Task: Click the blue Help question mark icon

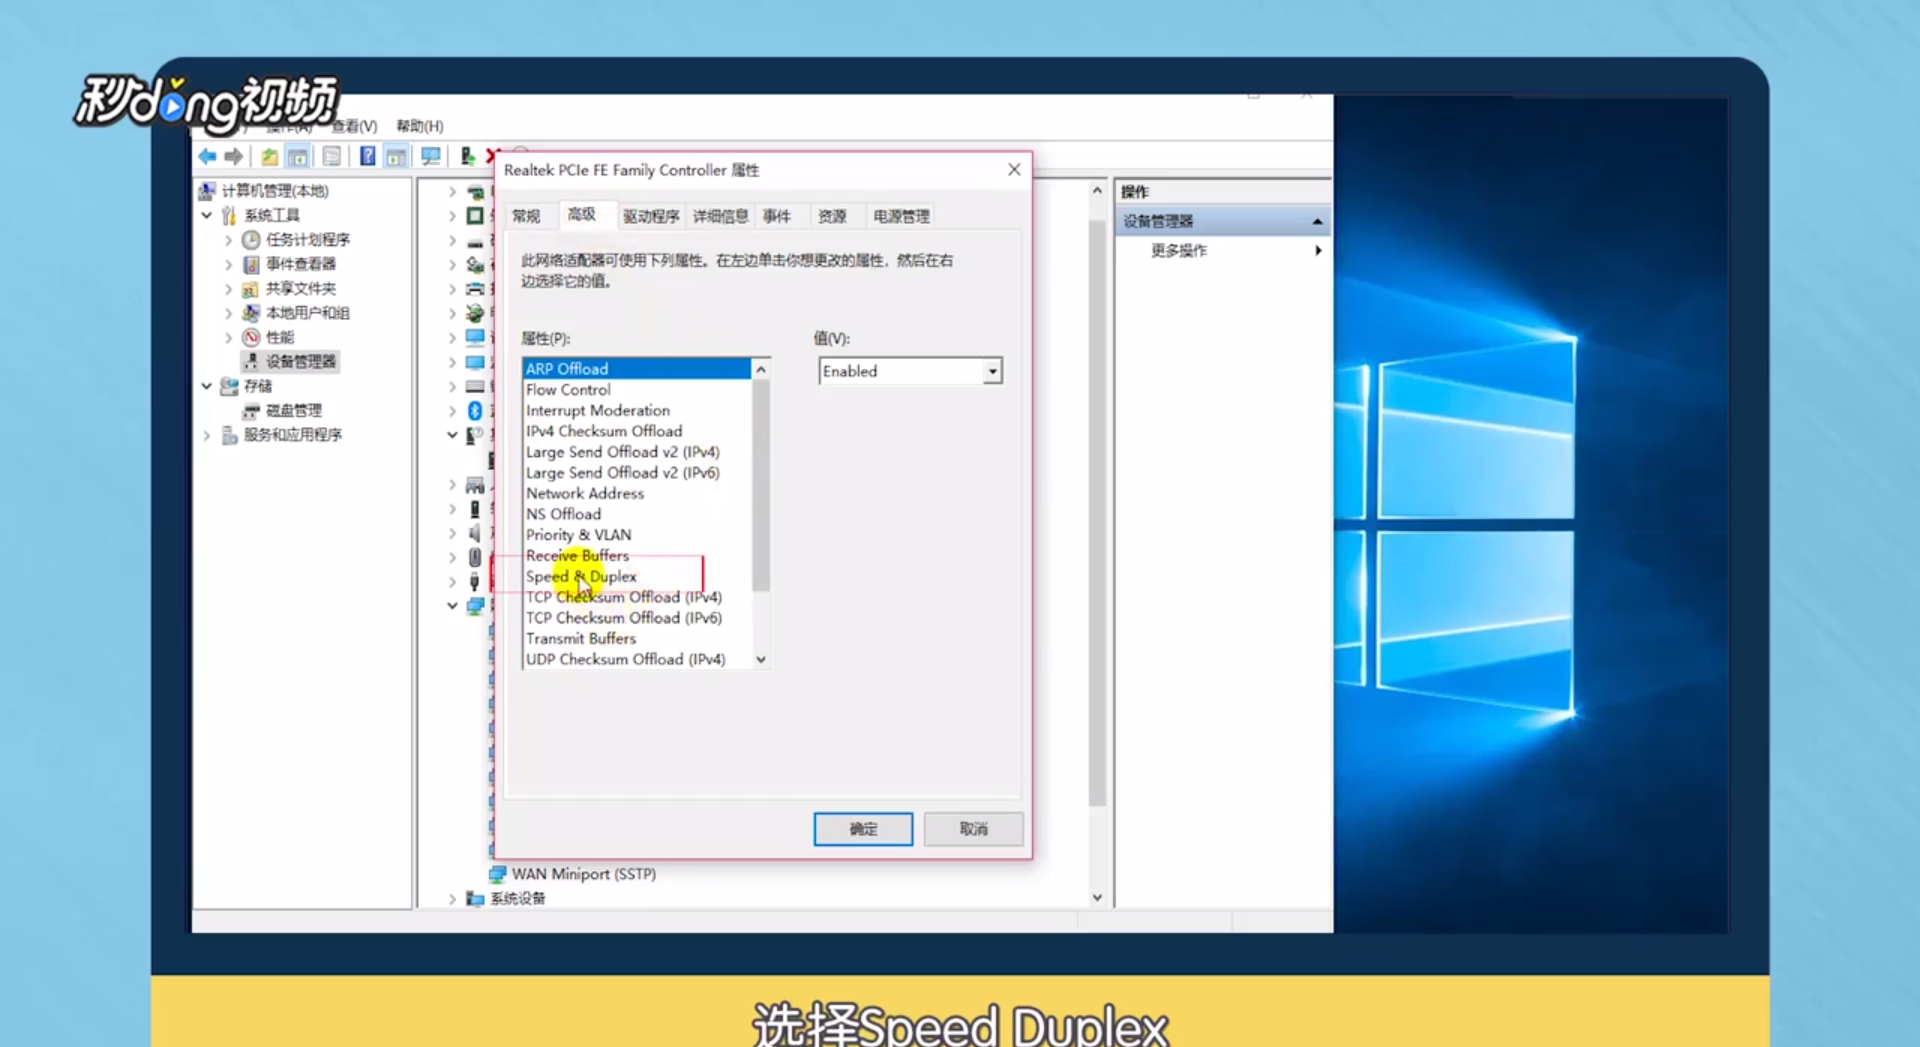Action: 368,156
